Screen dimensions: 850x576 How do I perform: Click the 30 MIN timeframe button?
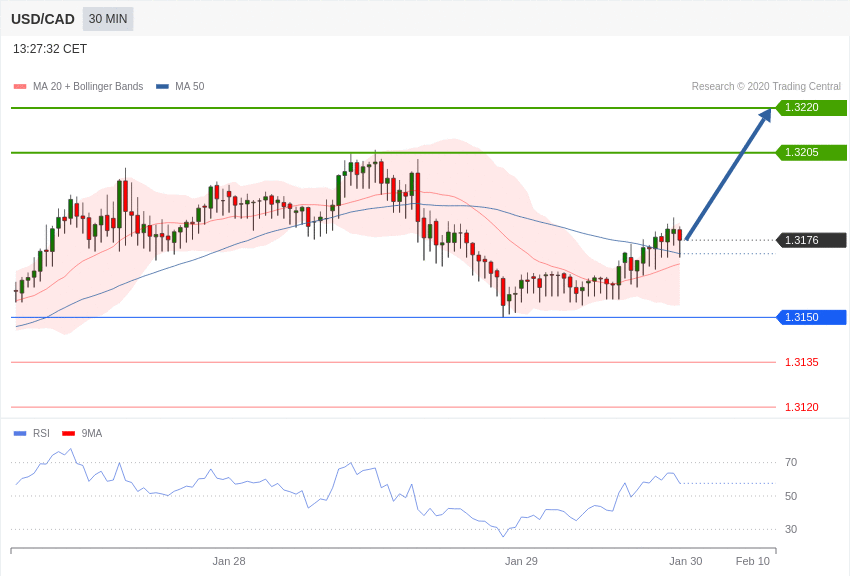[108, 19]
